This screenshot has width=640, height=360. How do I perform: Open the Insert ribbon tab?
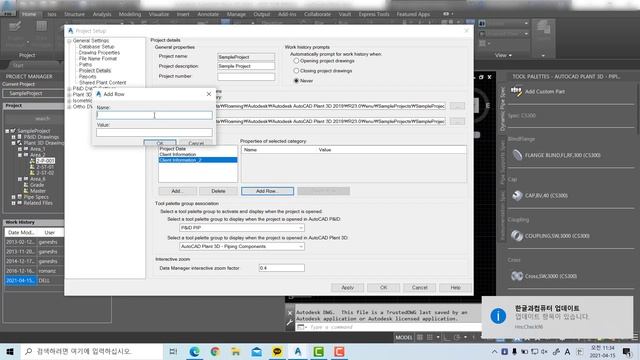(x=183, y=14)
